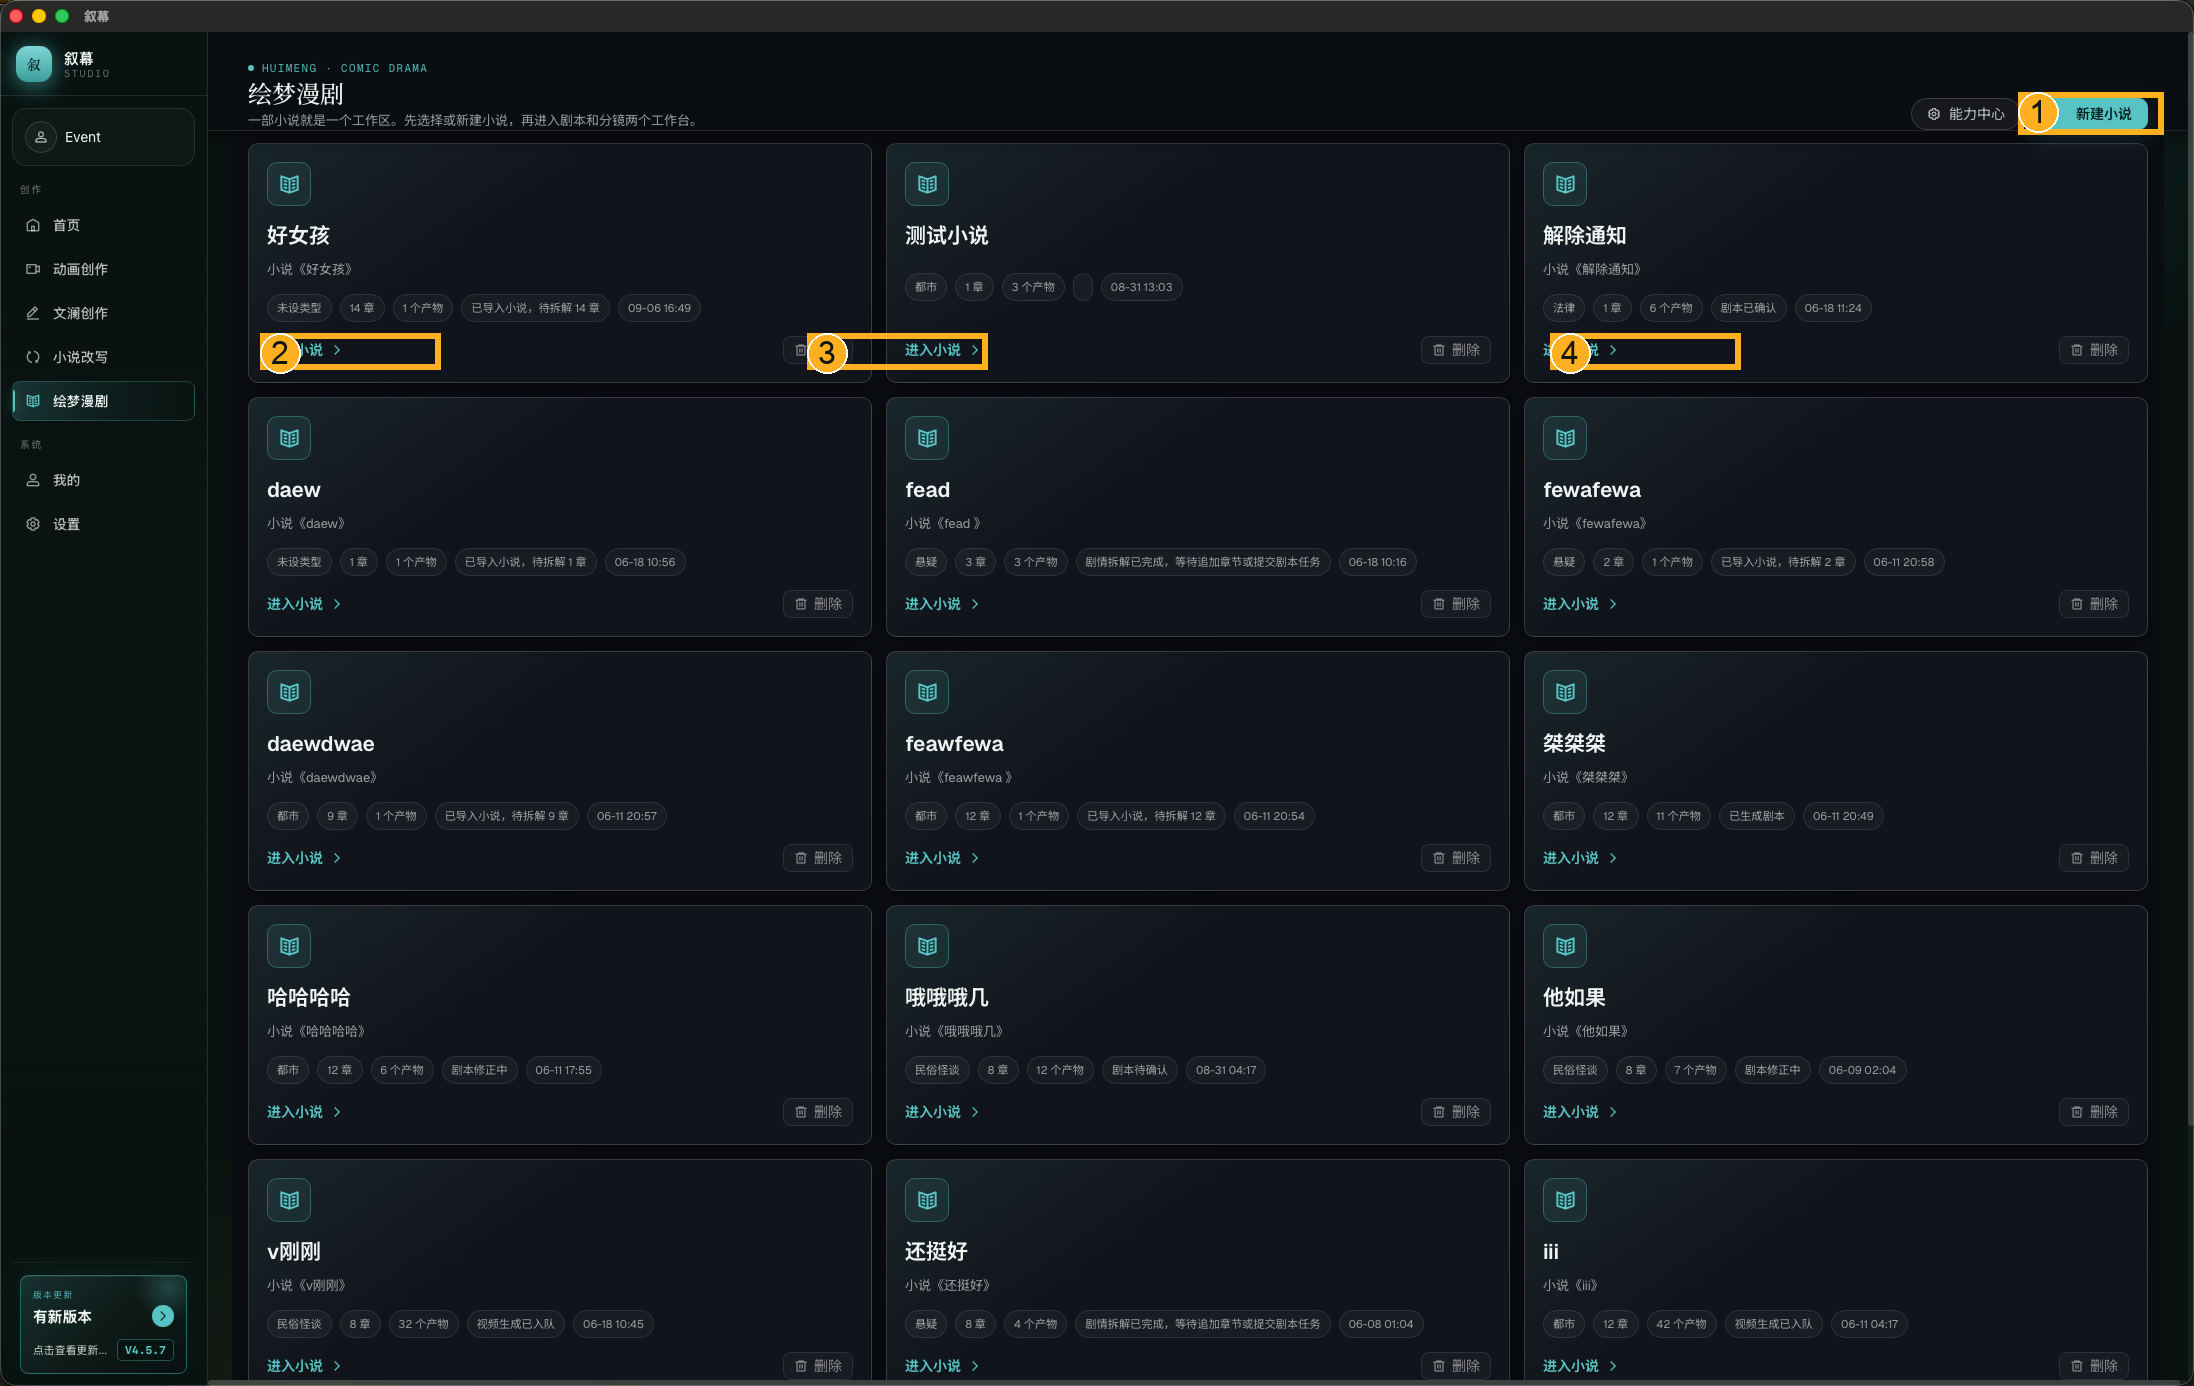Click 进入小说 on the 桀桀桀 card
This screenshot has height=1386, width=2194.
pyautogui.click(x=1580, y=858)
